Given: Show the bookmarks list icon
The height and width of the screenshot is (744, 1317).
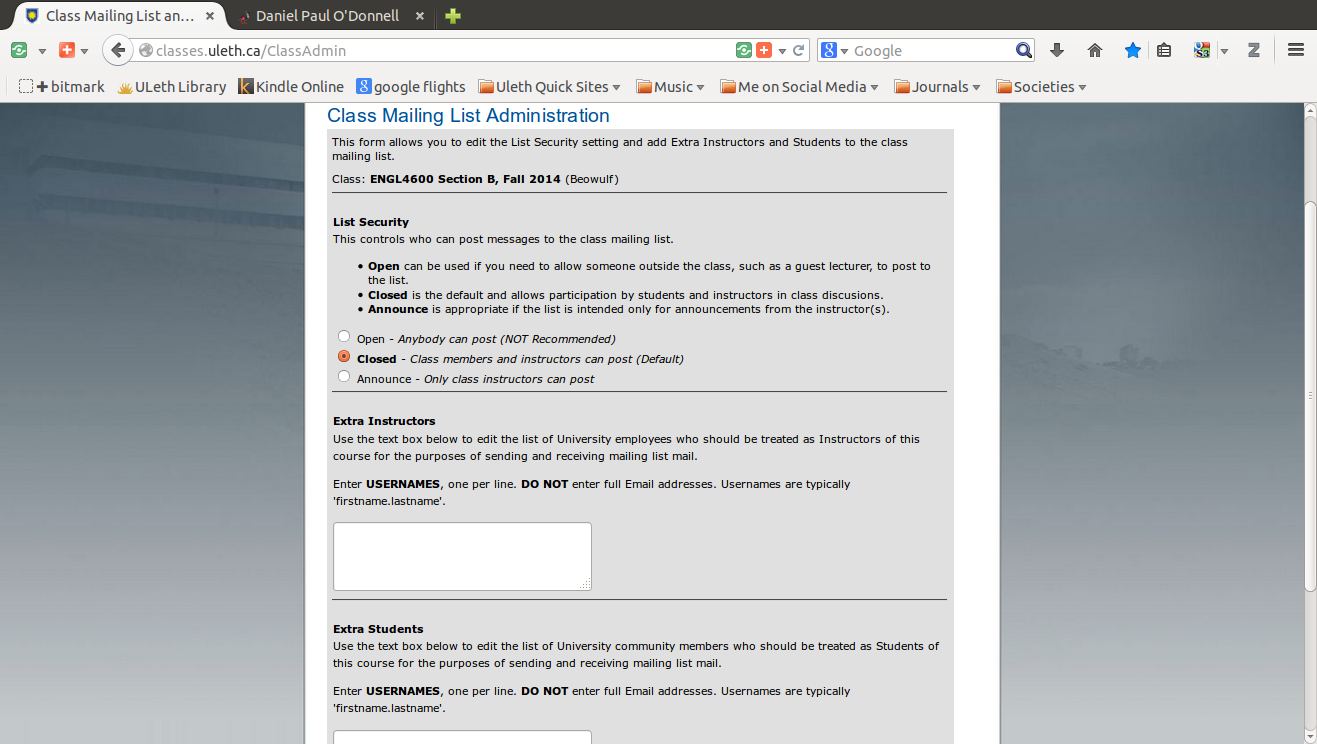Looking at the screenshot, I should 1164,50.
